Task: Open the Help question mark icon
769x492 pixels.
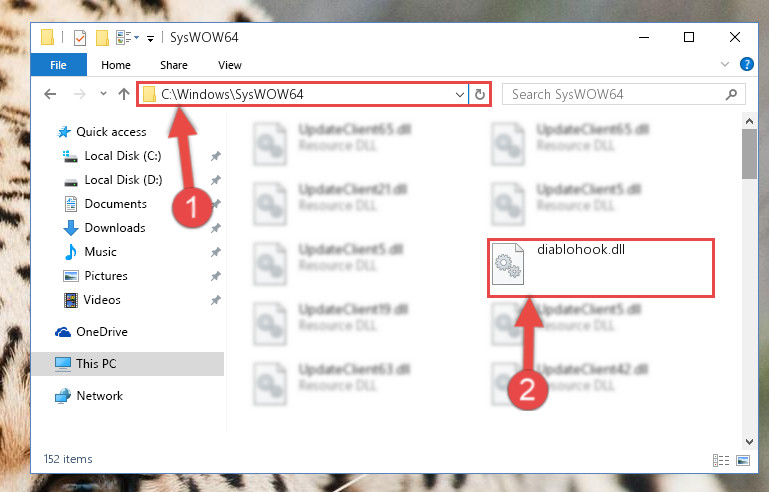Action: click(x=746, y=64)
